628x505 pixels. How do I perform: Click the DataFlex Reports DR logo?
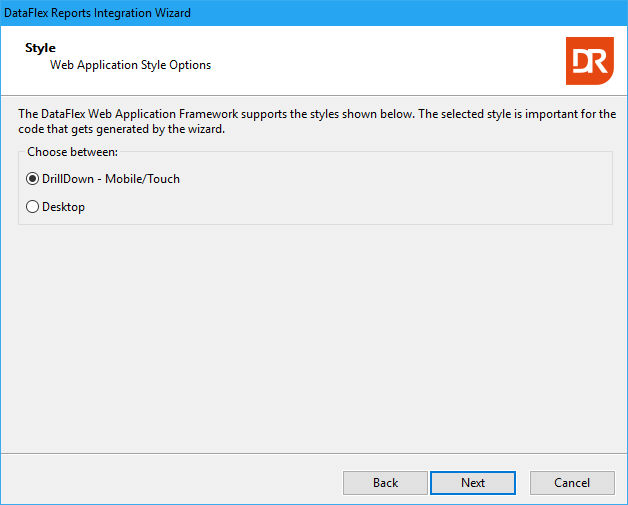[590, 61]
